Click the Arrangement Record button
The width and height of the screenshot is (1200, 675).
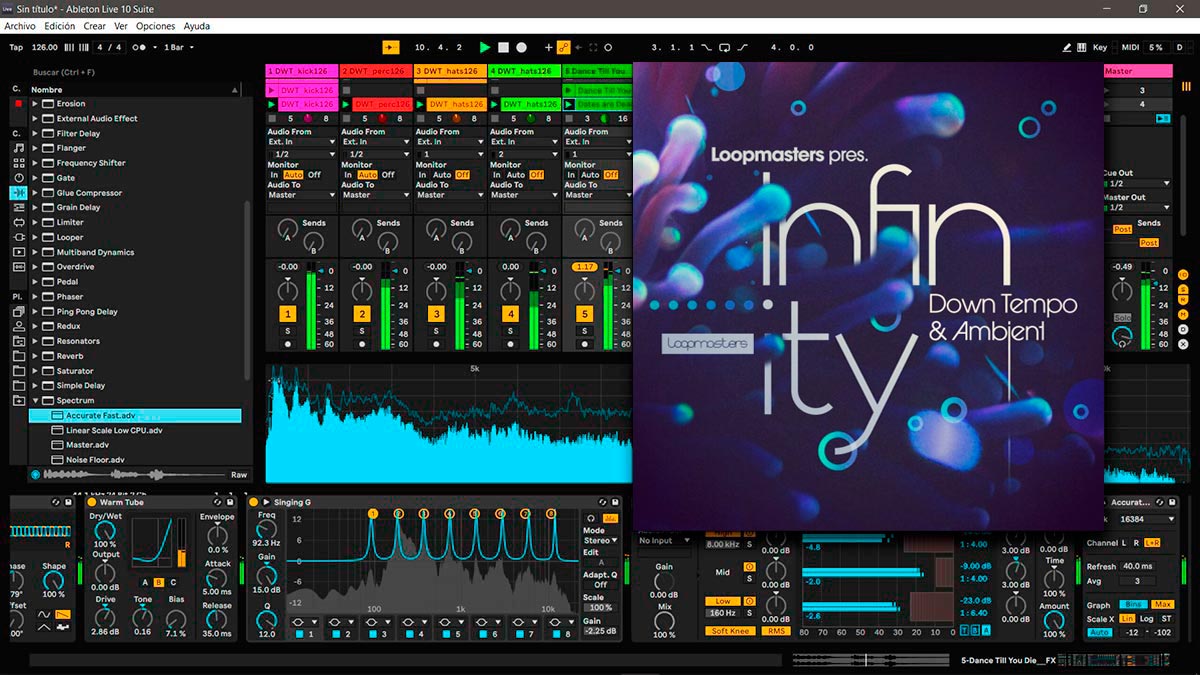521,47
